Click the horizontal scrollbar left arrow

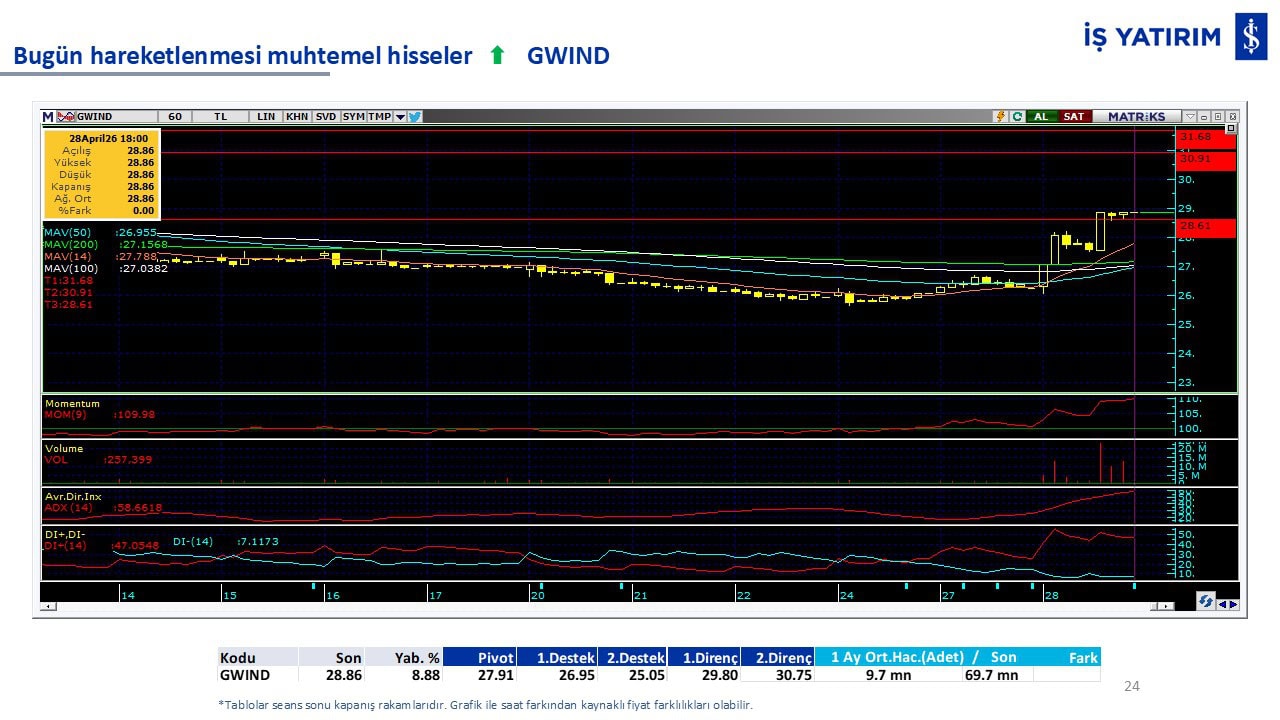[x=47, y=606]
